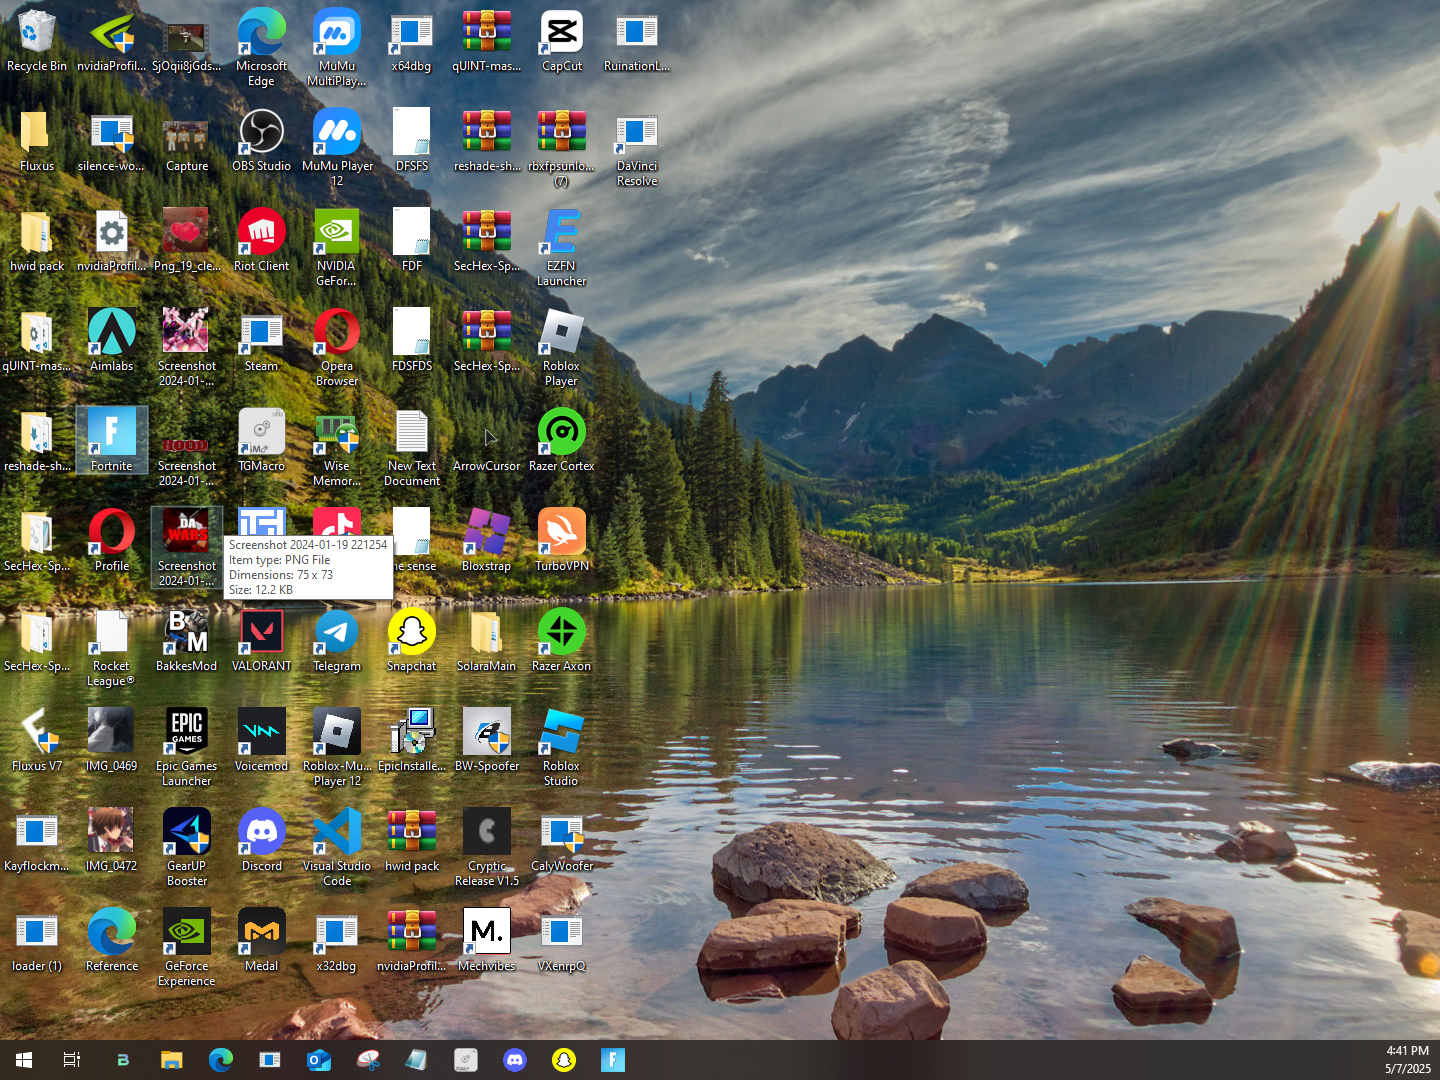Click the Riot Client desktop icon
This screenshot has width=1440, height=1080.
point(262,240)
